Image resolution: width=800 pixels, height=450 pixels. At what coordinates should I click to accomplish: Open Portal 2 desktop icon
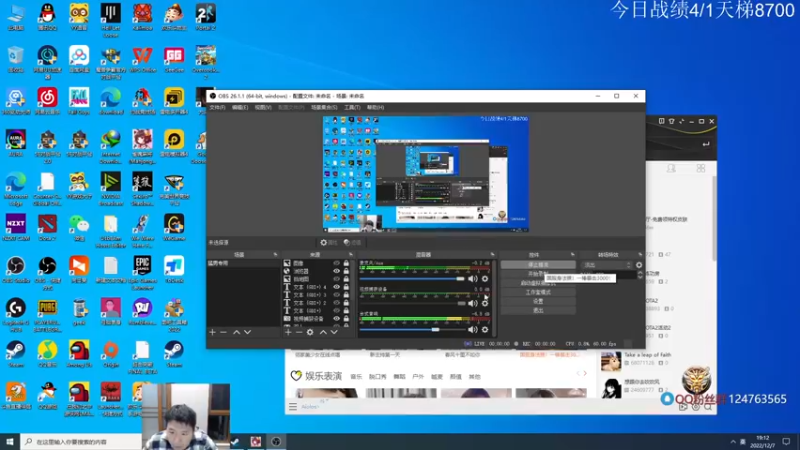click(x=206, y=17)
